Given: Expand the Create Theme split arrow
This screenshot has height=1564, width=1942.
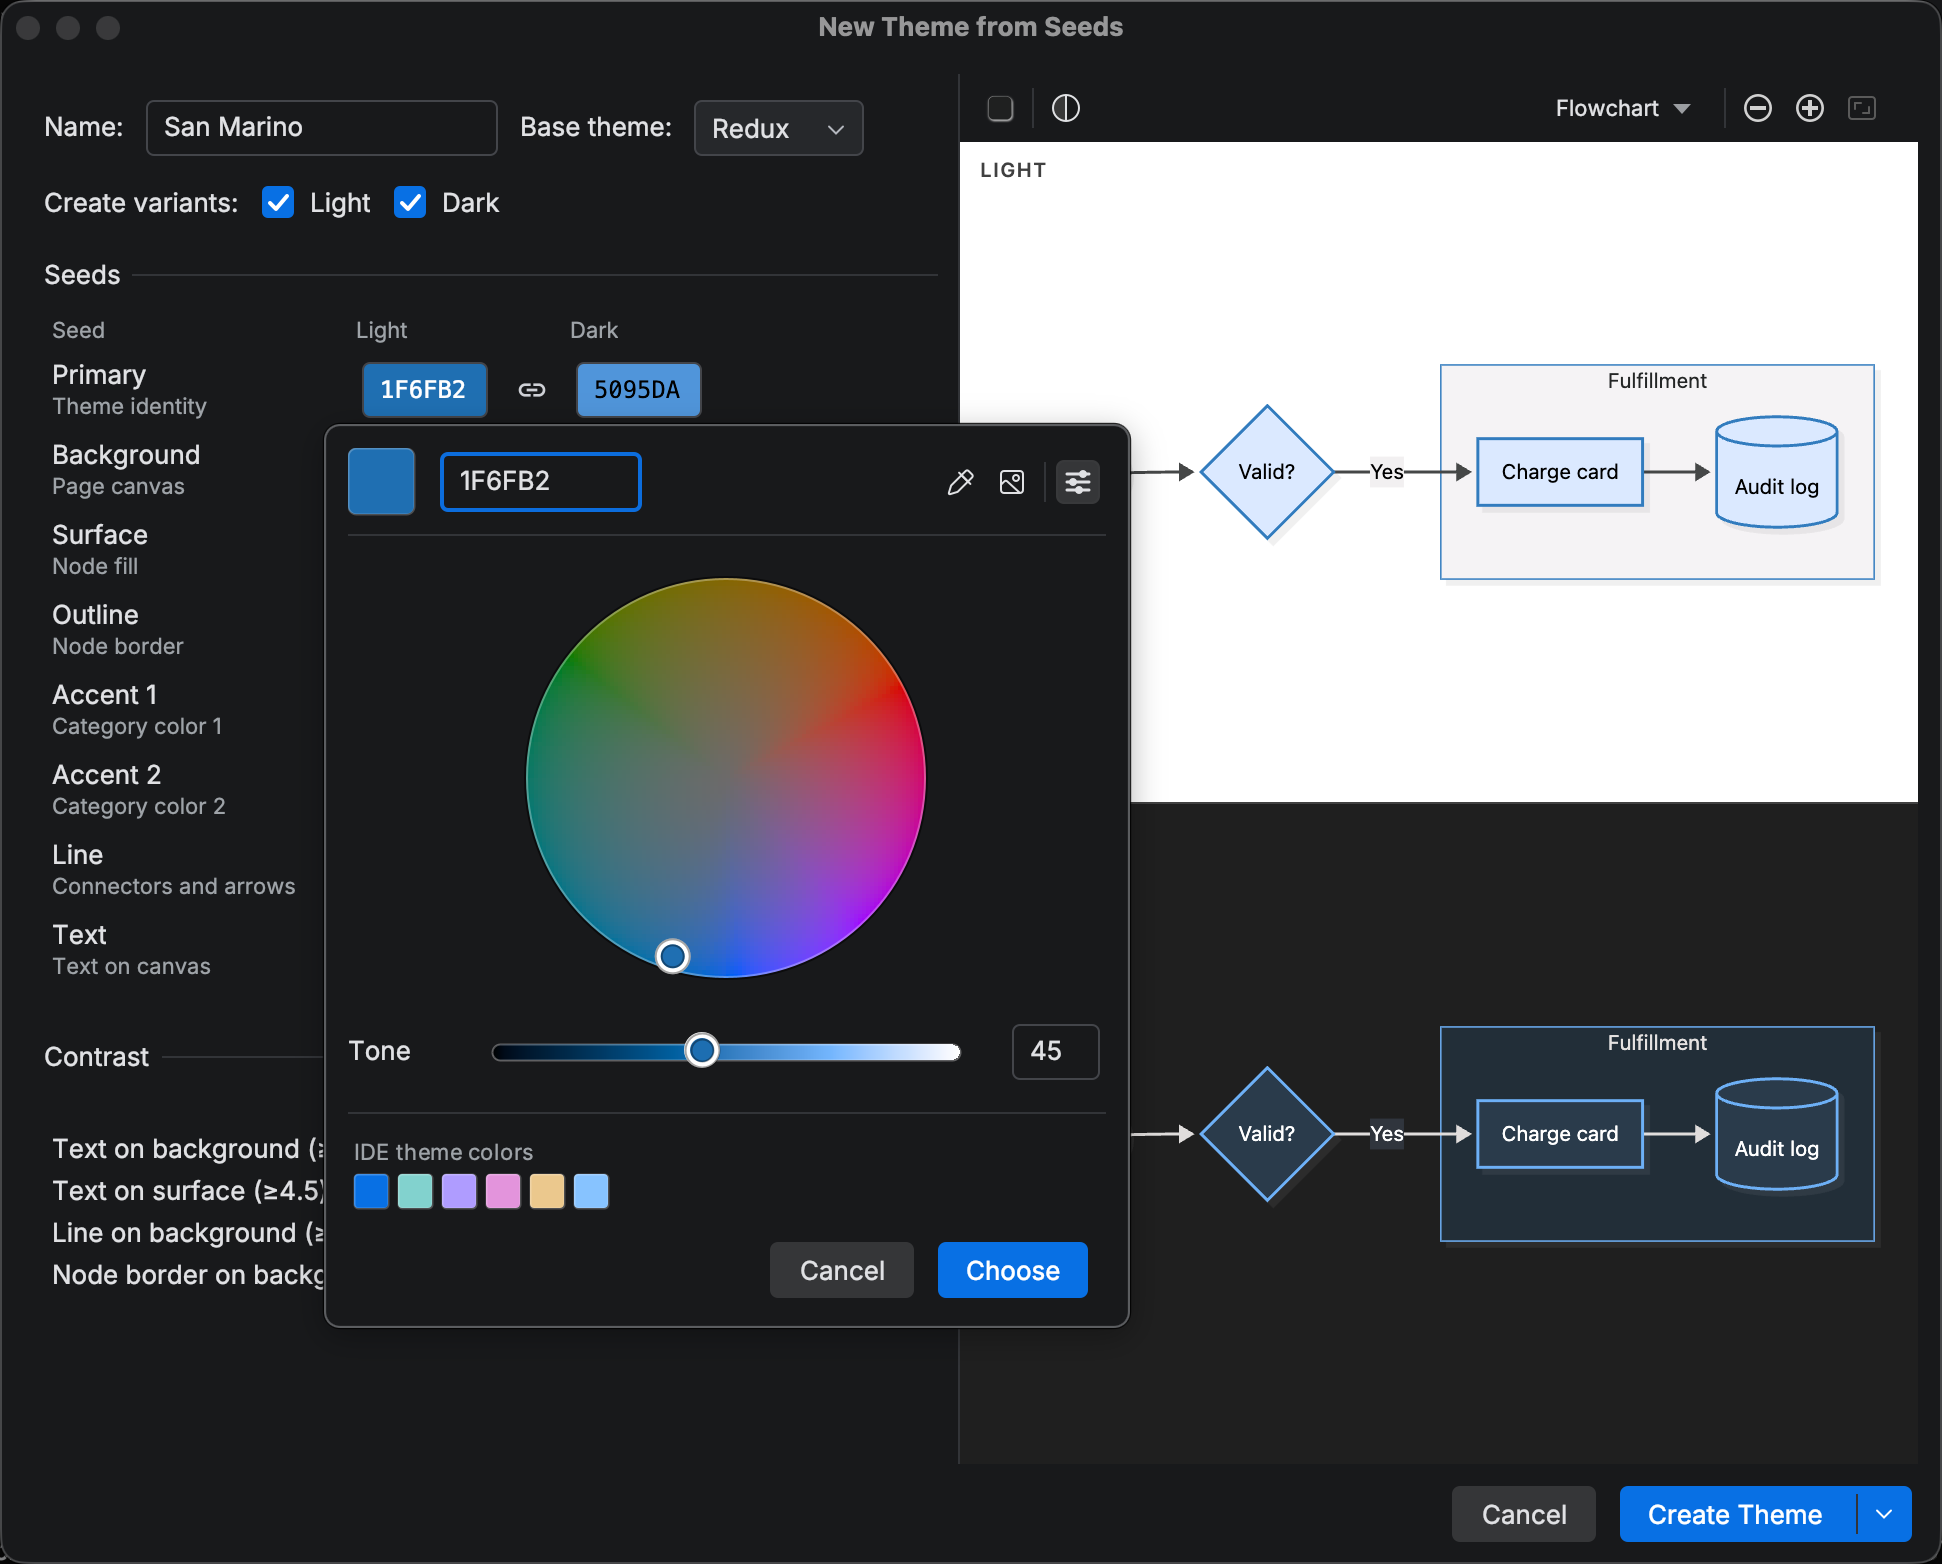Looking at the screenshot, I should (x=1885, y=1514).
